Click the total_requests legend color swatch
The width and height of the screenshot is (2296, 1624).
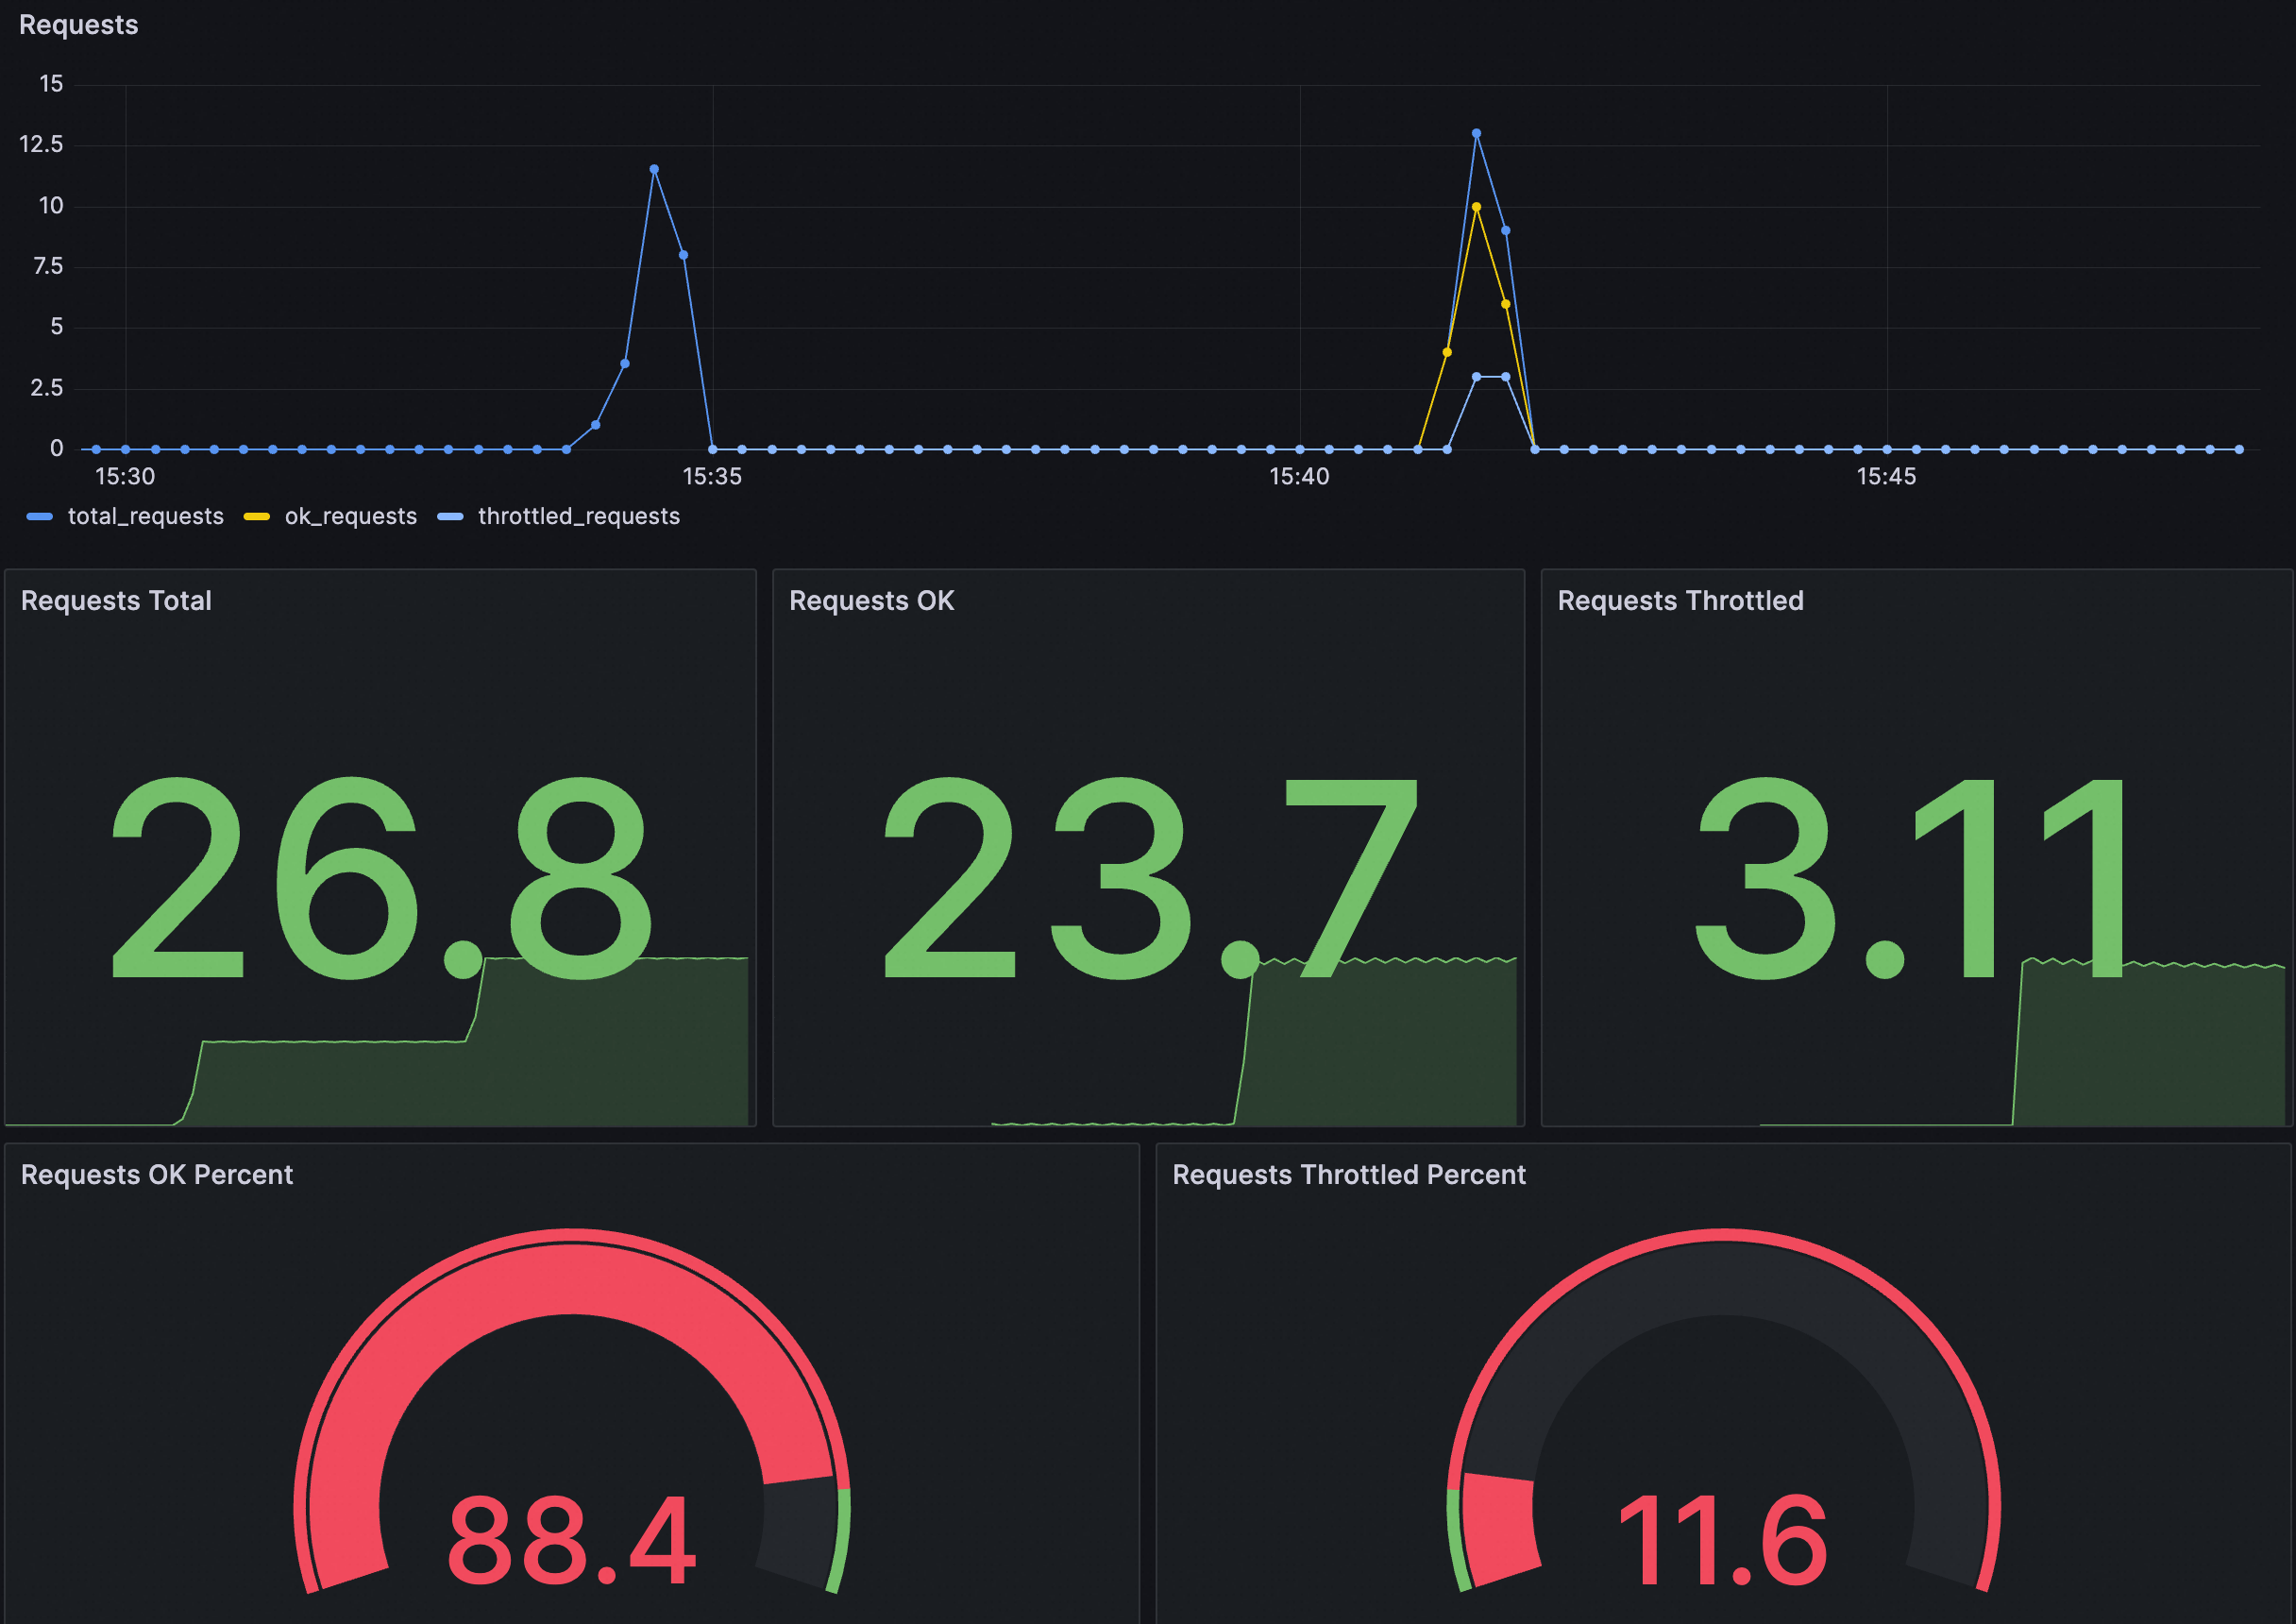click(40, 517)
